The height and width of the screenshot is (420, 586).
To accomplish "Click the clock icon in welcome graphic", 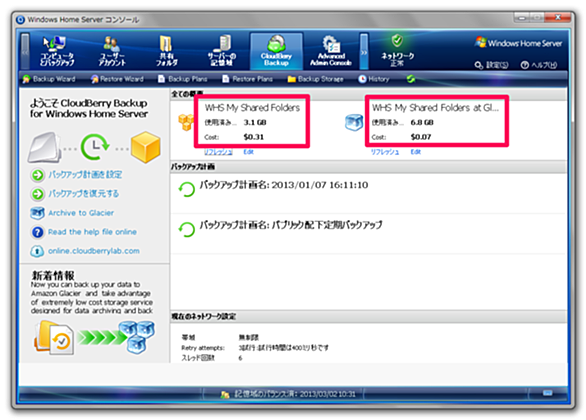I will [95, 147].
